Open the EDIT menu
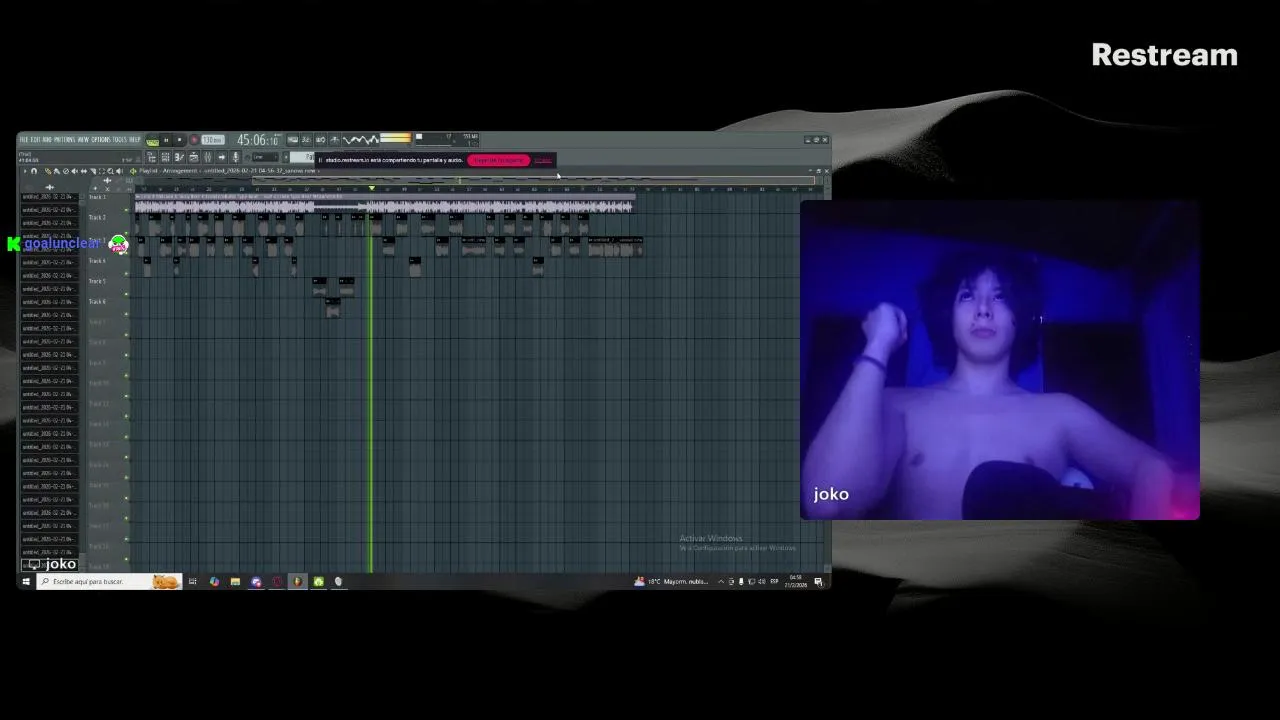 click(33, 140)
